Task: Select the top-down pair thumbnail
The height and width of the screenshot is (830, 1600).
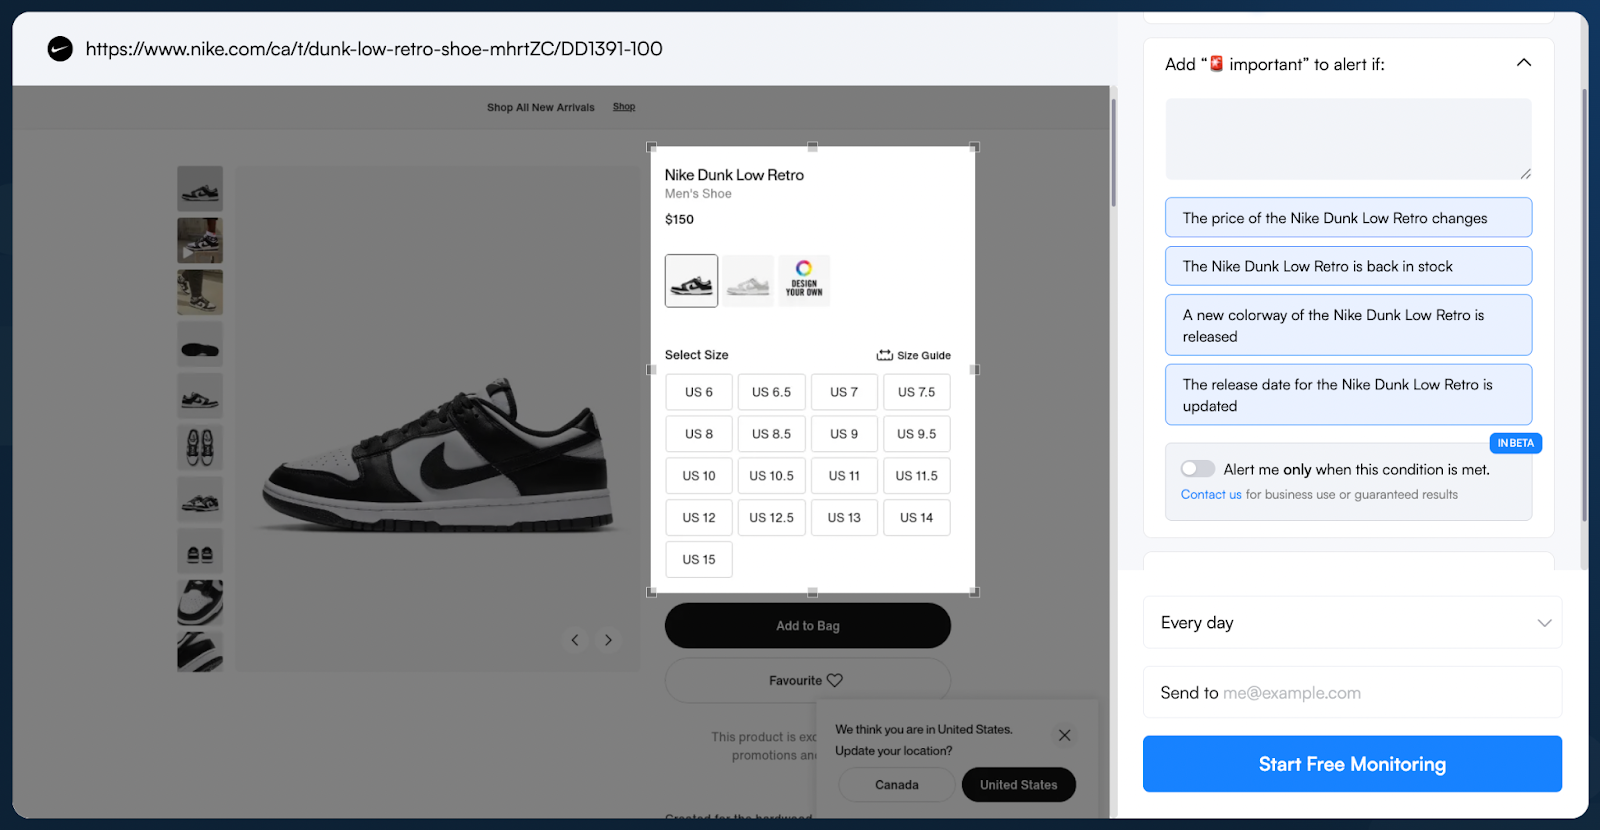Action: click(200, 448)
